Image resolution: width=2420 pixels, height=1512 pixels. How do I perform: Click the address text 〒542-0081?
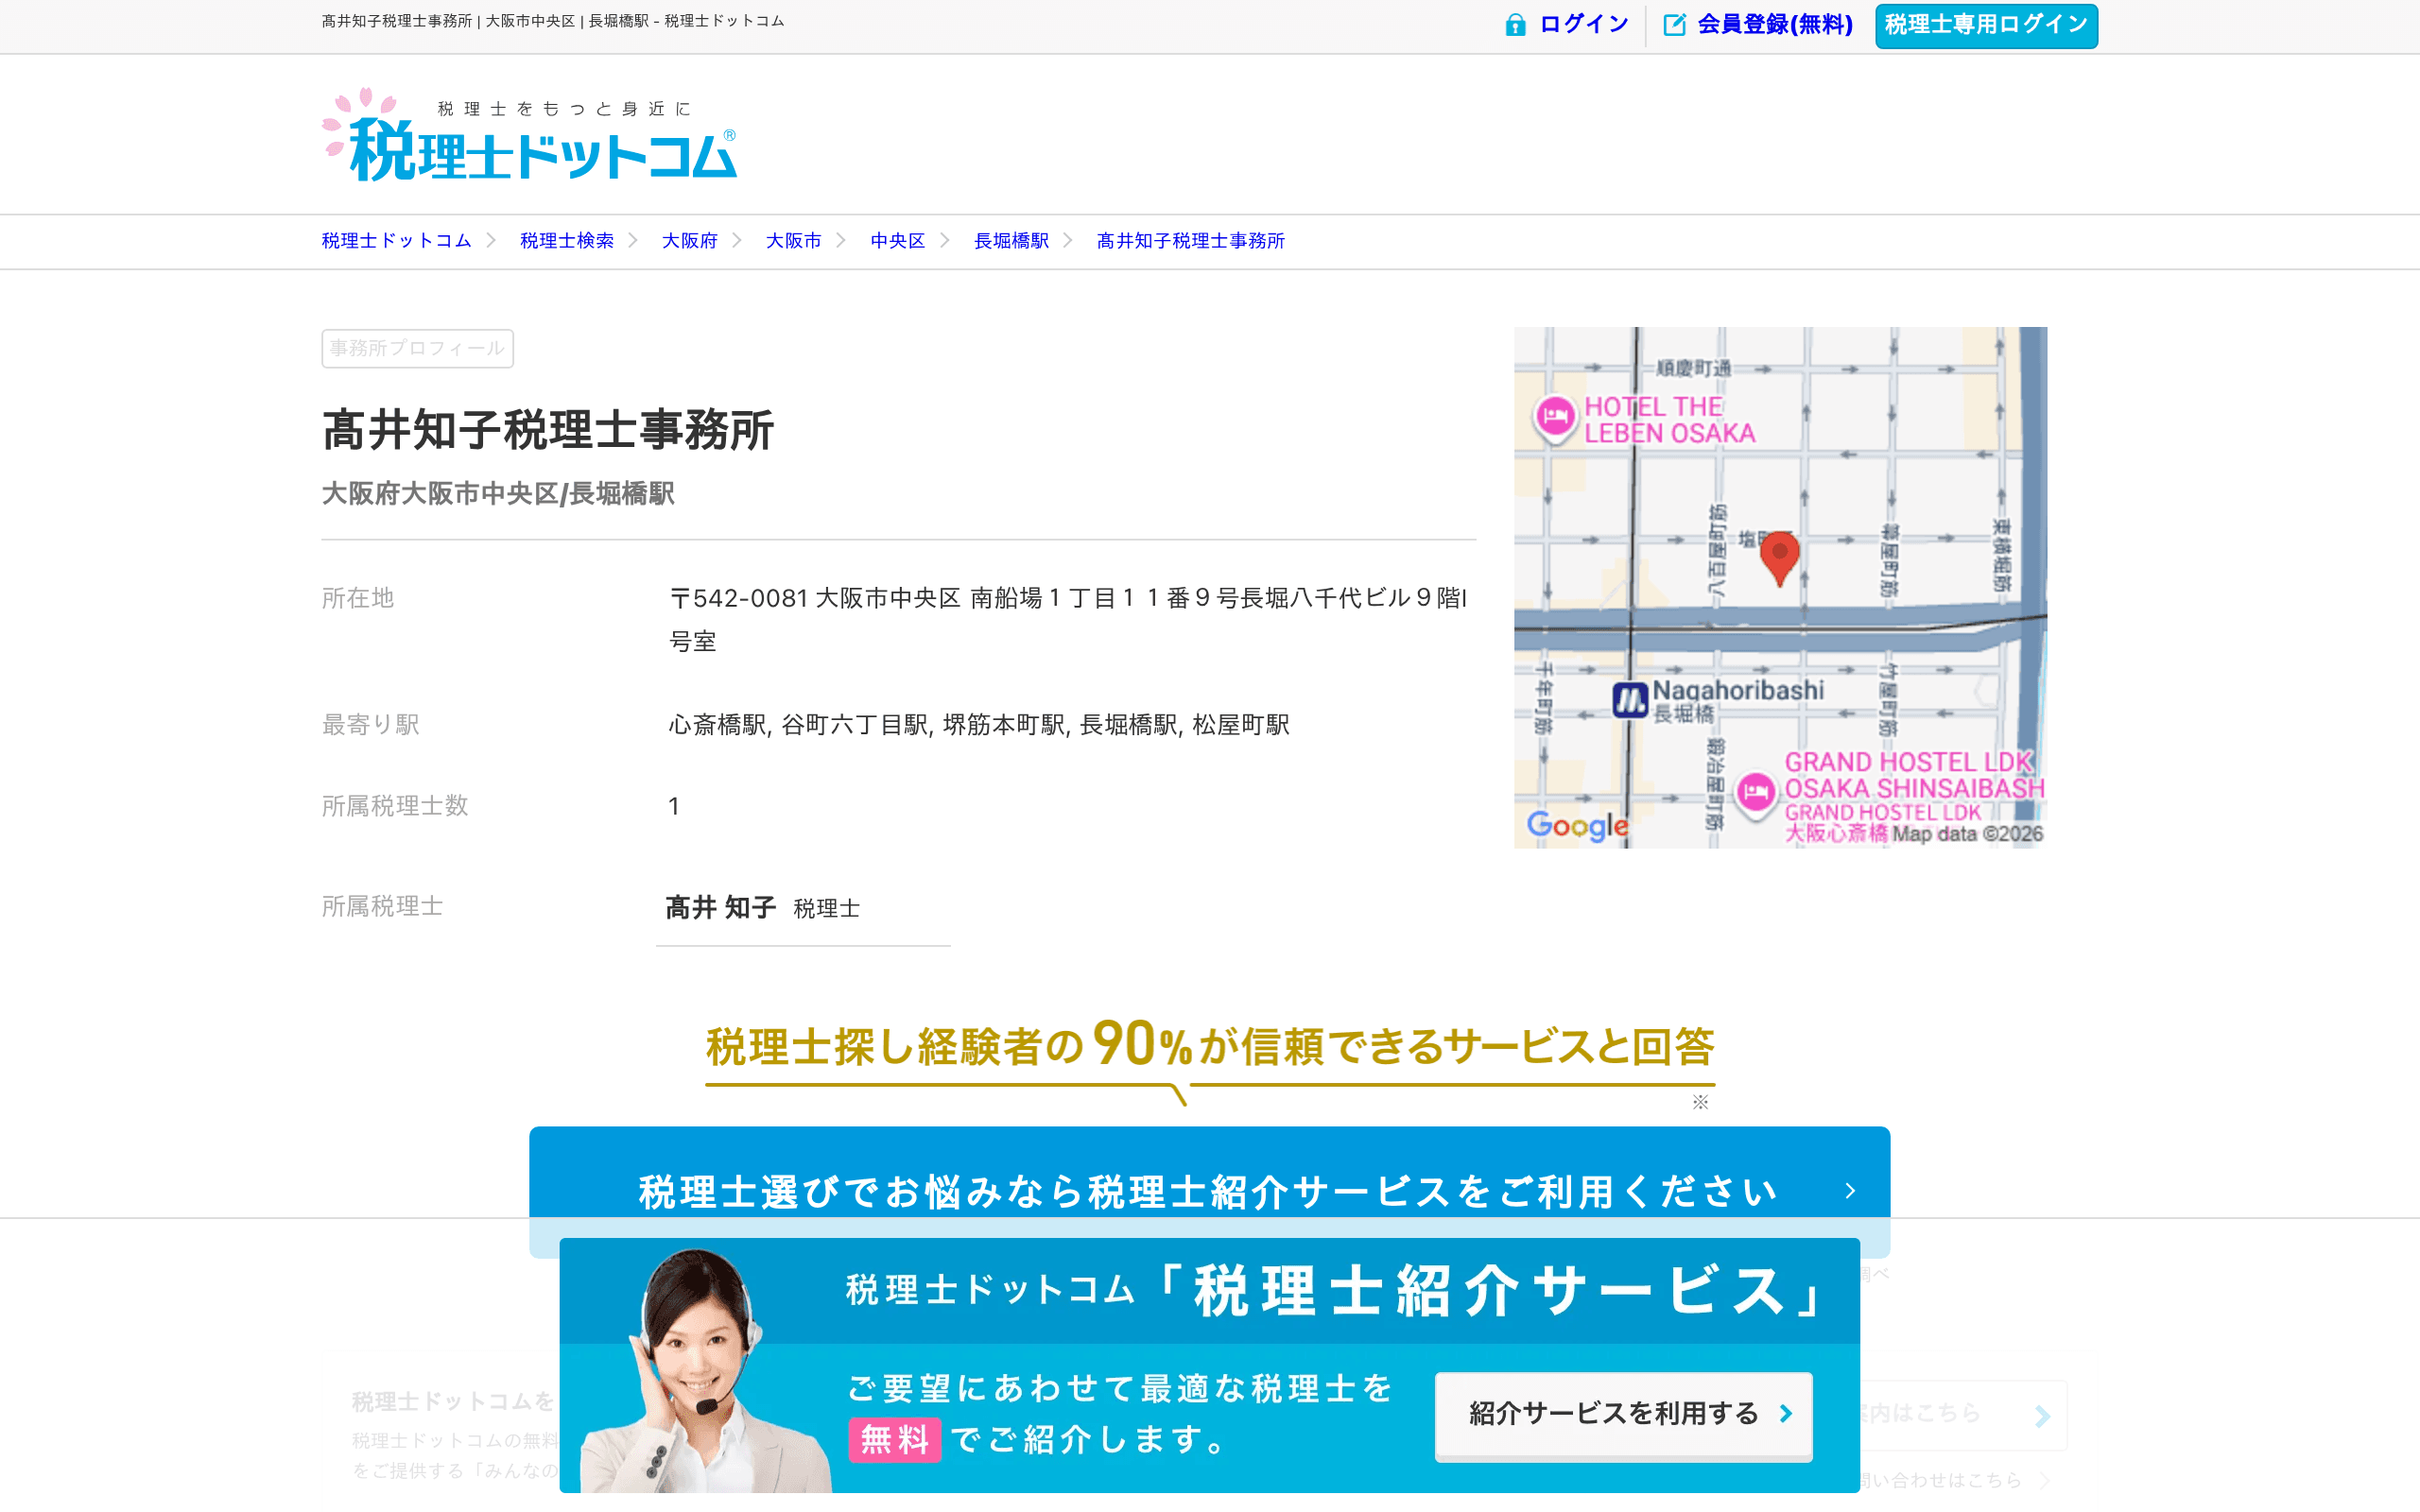coord(1068,620)
